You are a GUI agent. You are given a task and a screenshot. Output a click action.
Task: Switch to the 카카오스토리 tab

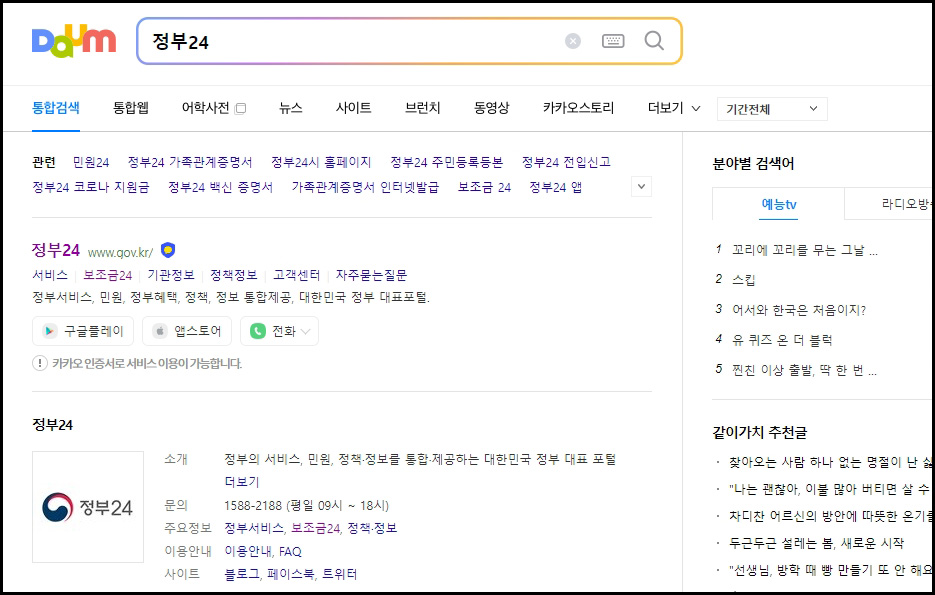click(578, 108)
